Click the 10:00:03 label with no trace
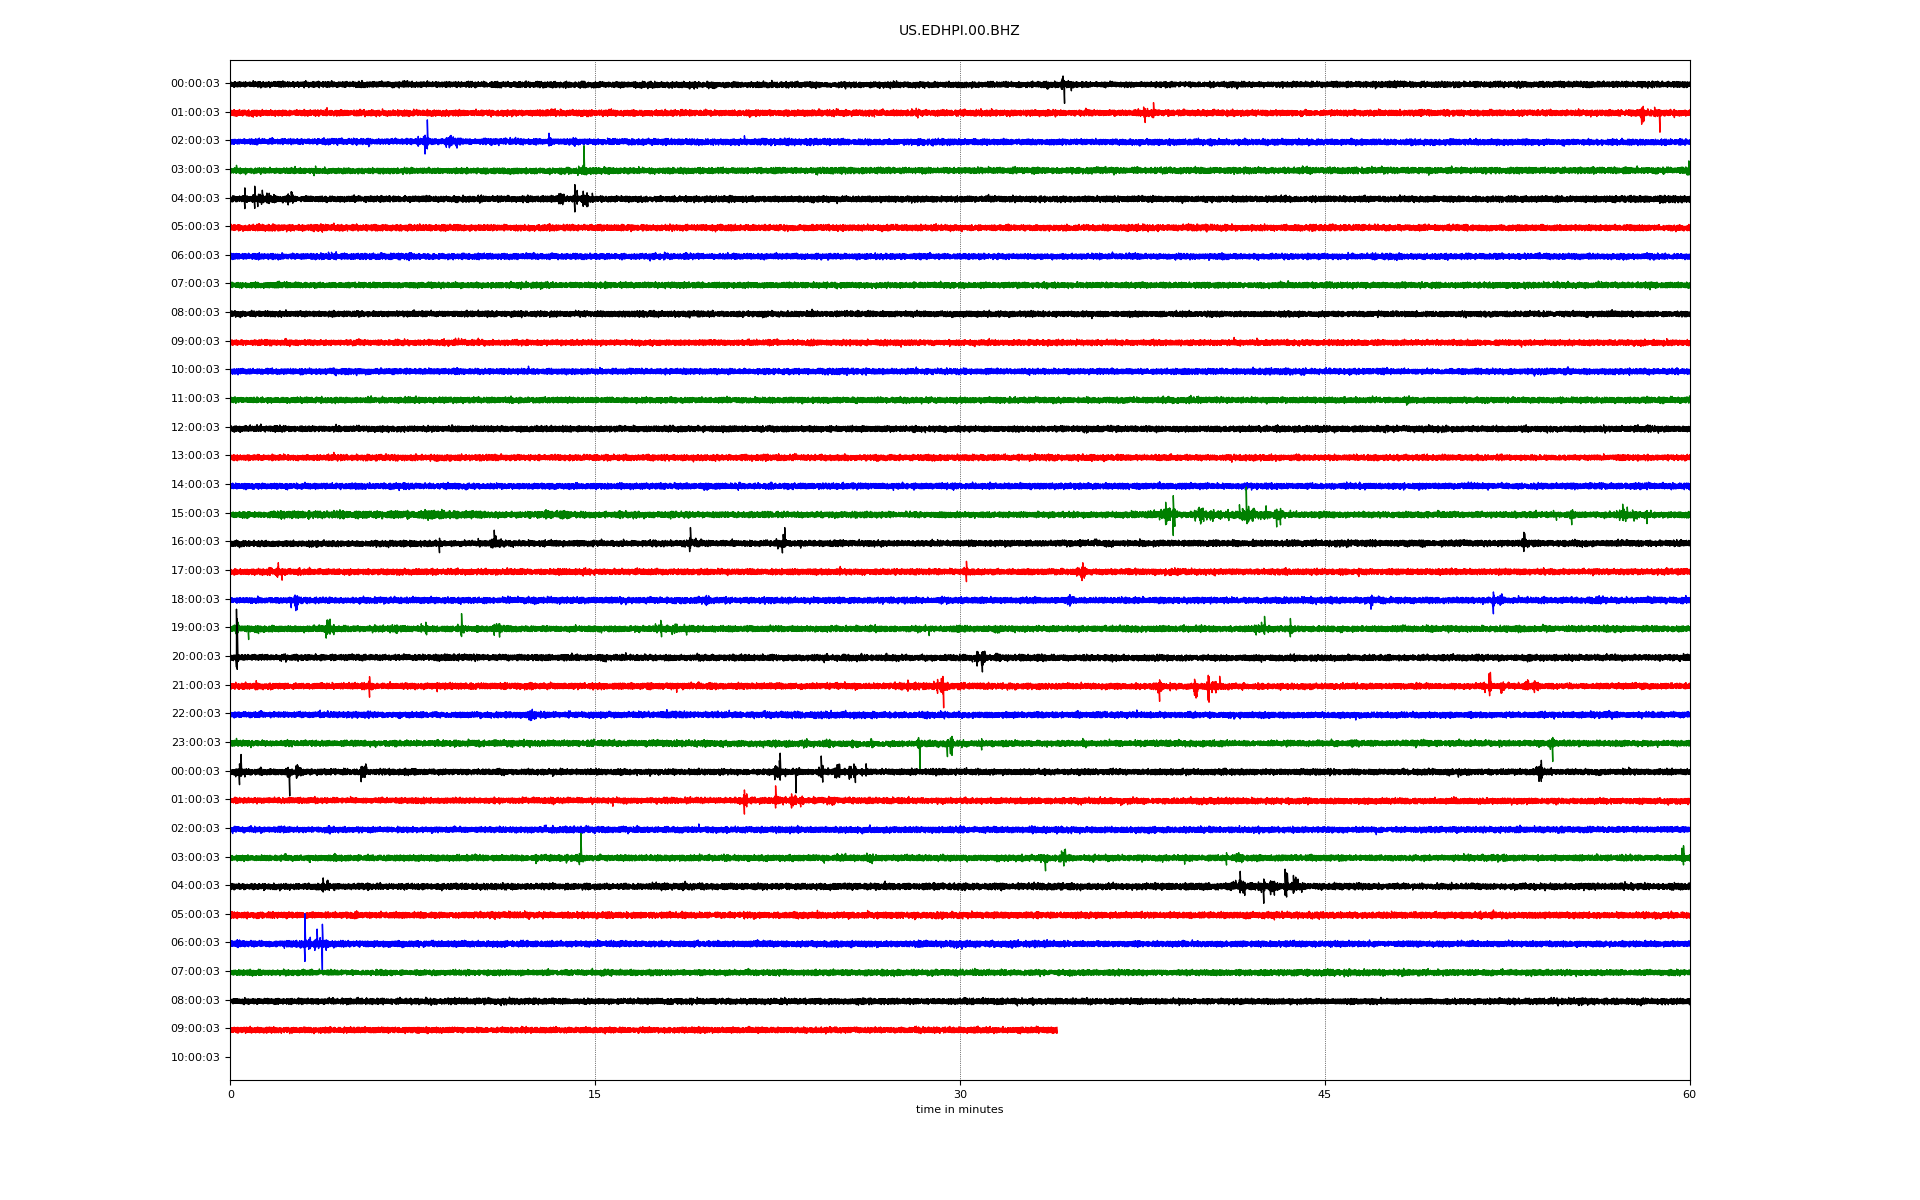The width and height of the screenshot is (1920, 1200). (195, 1058)
